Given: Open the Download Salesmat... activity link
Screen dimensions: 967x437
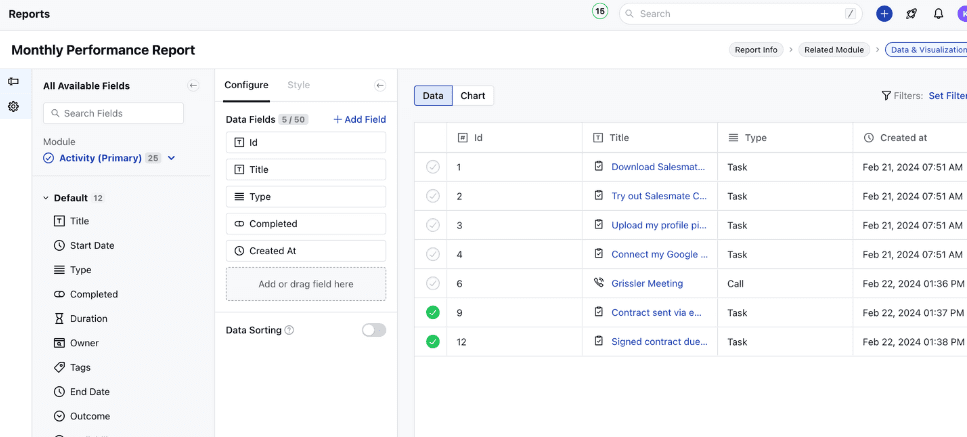Looking at the screenshot, I should coord(659,166).
